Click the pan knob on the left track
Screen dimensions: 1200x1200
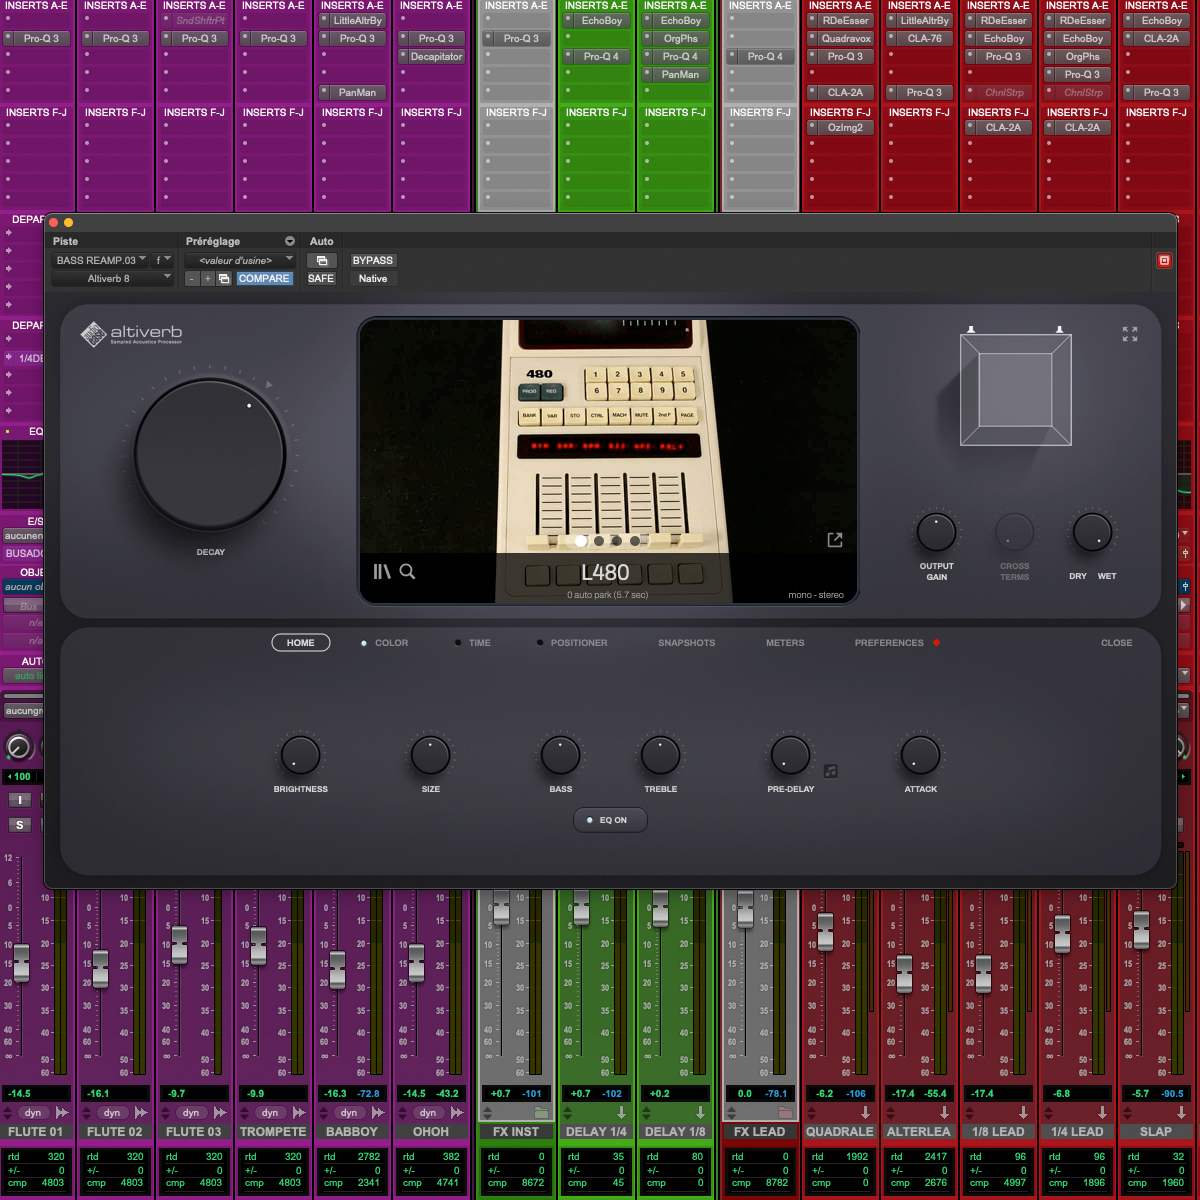coord(19,746)
